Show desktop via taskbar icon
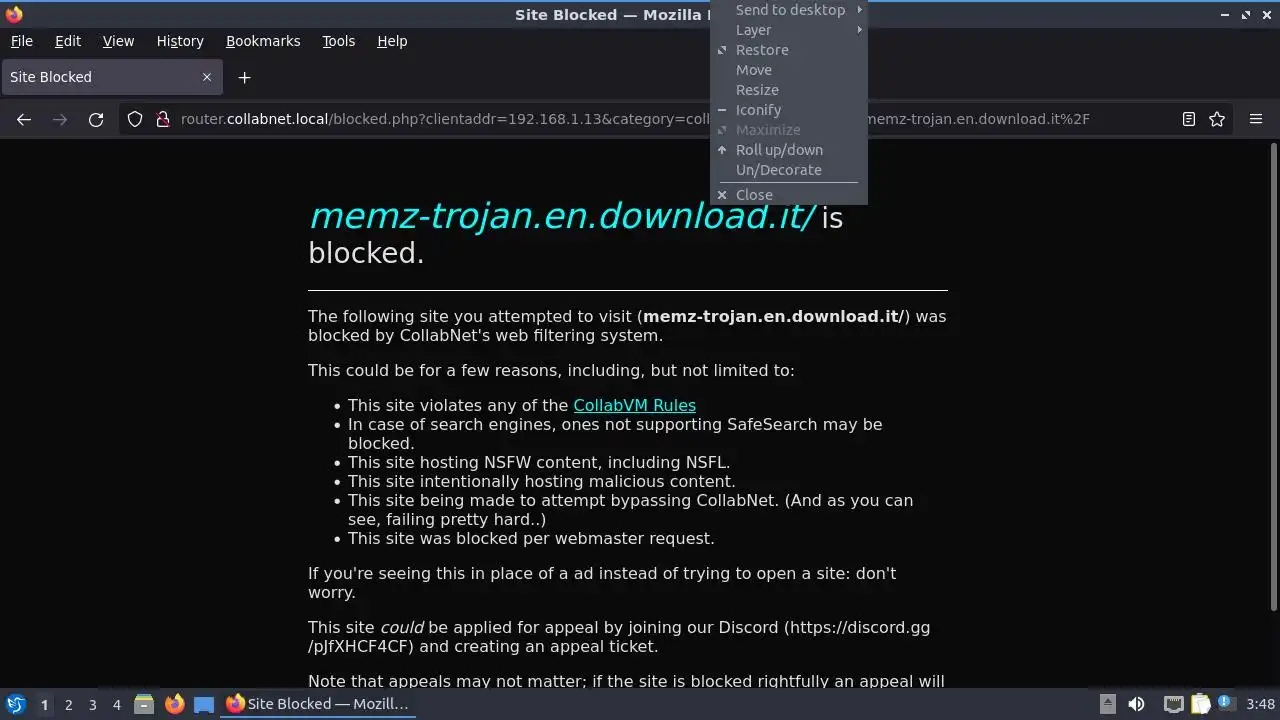The image size is (1280, 720). pos(204,704)
